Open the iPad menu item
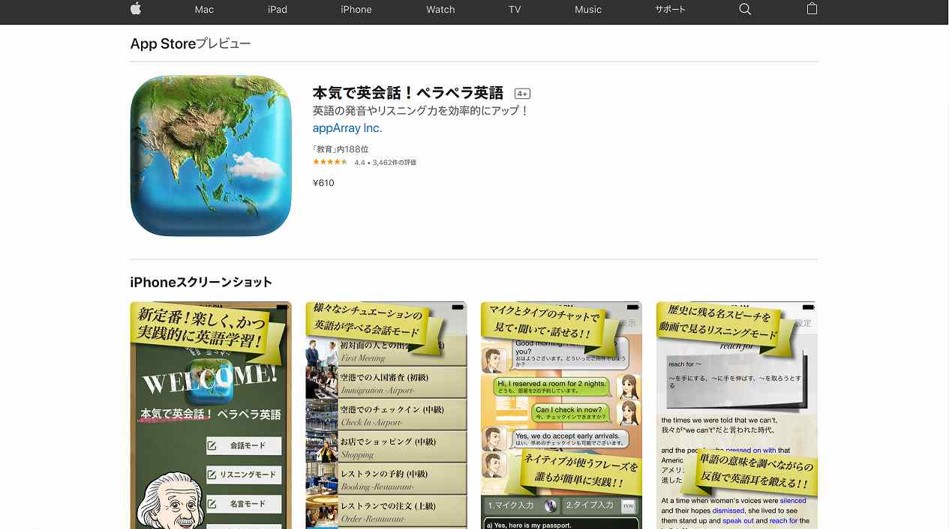The height and width of the screenshot is (529, 949). [x=277, y=10]
